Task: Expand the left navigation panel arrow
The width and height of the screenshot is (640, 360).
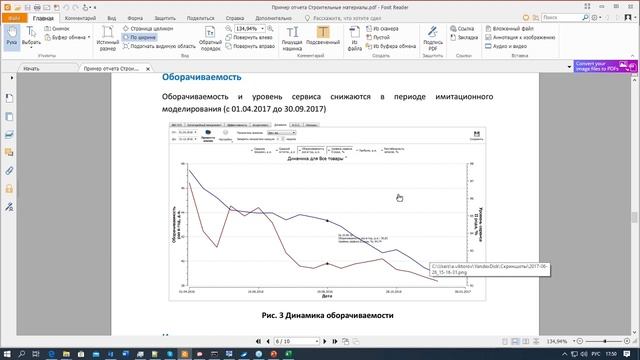Action: (x=12, y=78)
